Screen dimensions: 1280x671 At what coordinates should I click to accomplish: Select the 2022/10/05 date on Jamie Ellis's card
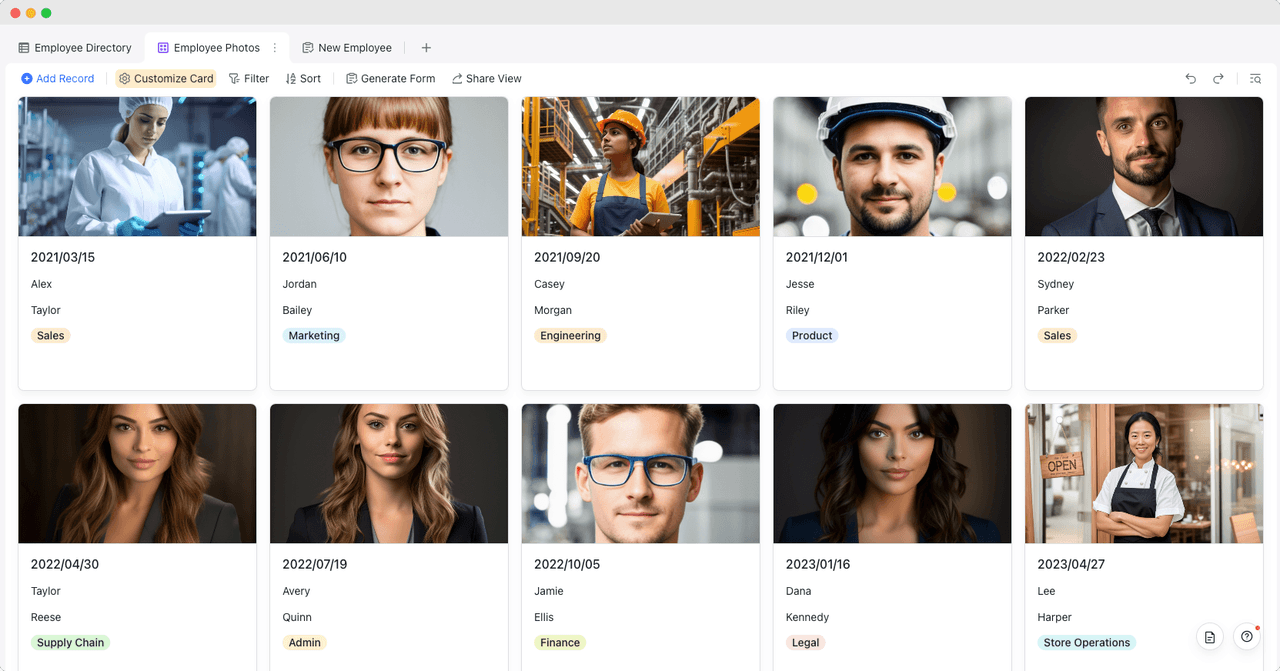click(566, 564)
